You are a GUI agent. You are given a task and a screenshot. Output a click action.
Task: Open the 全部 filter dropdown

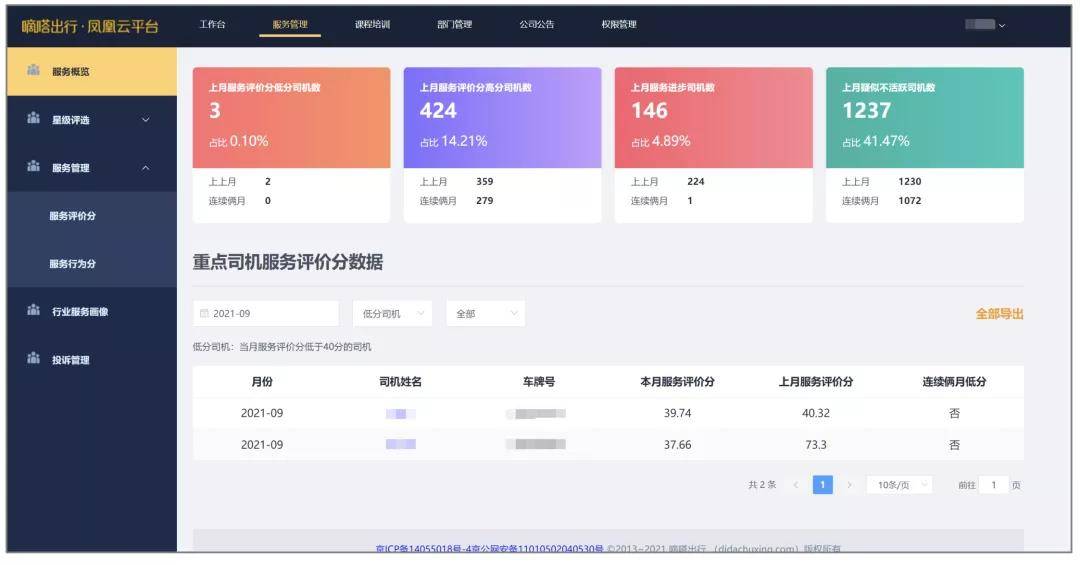click(x=486, y=314)
